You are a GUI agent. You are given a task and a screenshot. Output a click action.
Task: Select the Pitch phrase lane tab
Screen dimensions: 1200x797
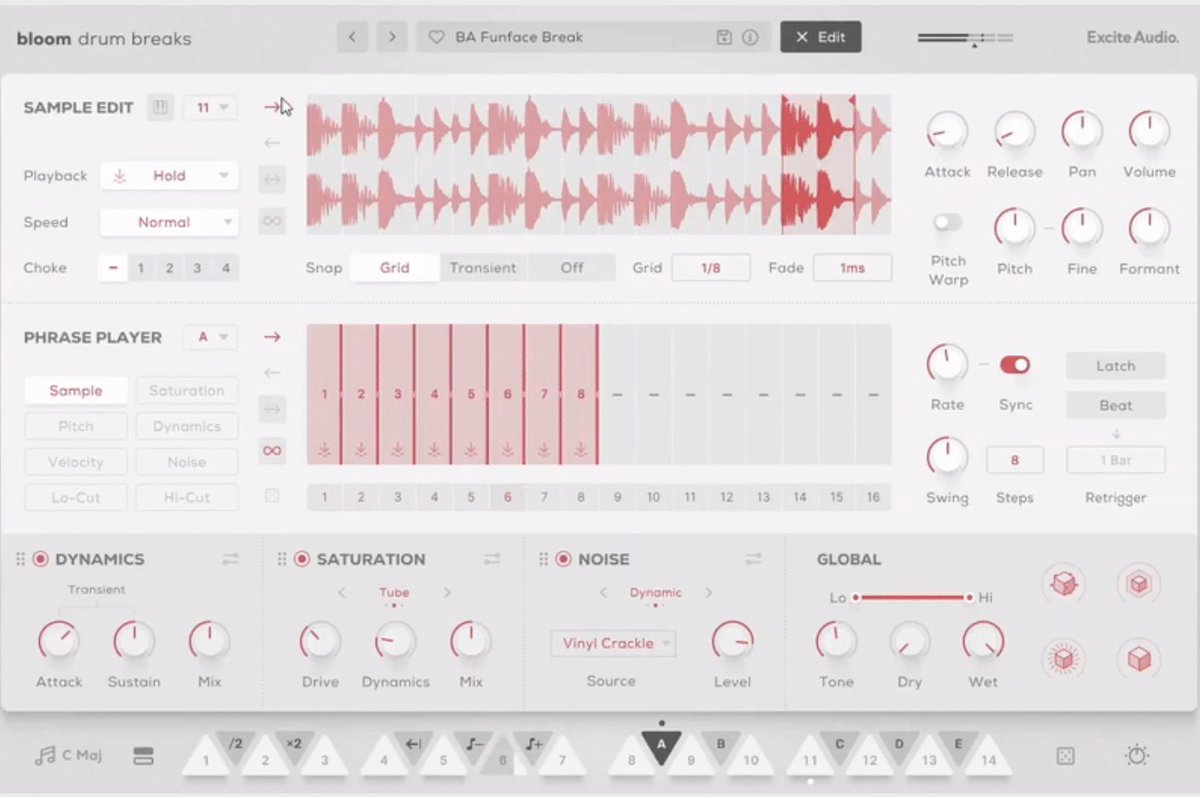click(x=76, y=426)
